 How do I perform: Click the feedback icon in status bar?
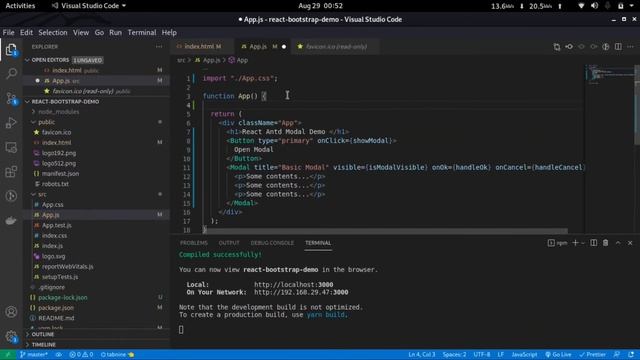coord(617,354)
